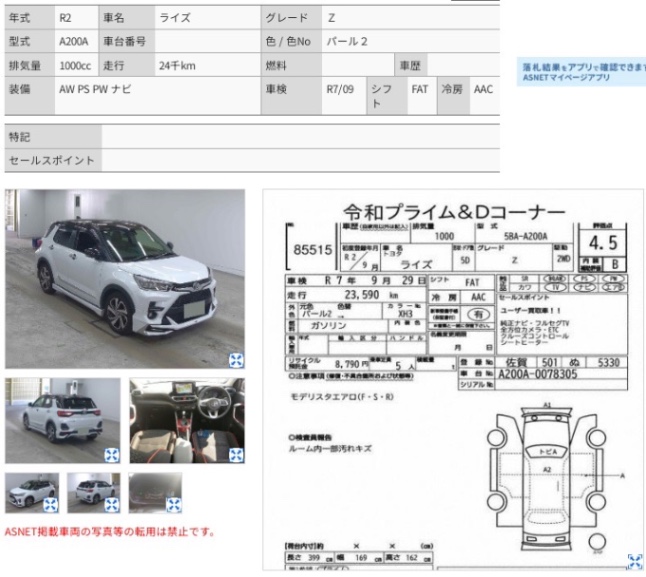646x577 pixels.
Task: Select the grade Z value
Action: click(x=331, y=18)
